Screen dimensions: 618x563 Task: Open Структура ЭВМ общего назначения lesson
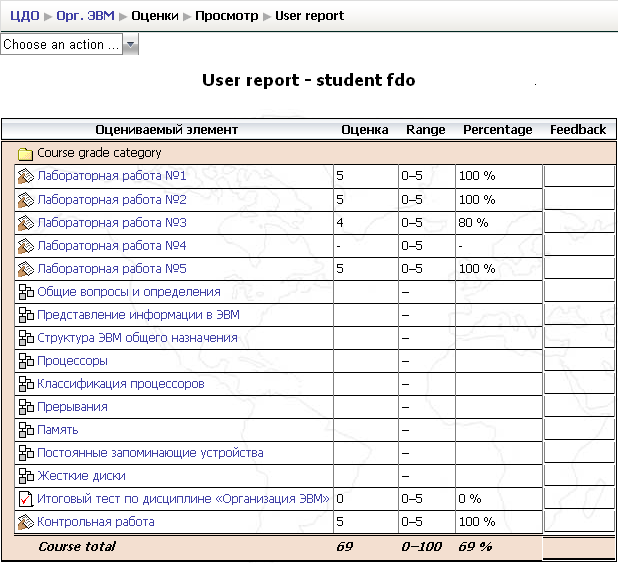(137, 338)
